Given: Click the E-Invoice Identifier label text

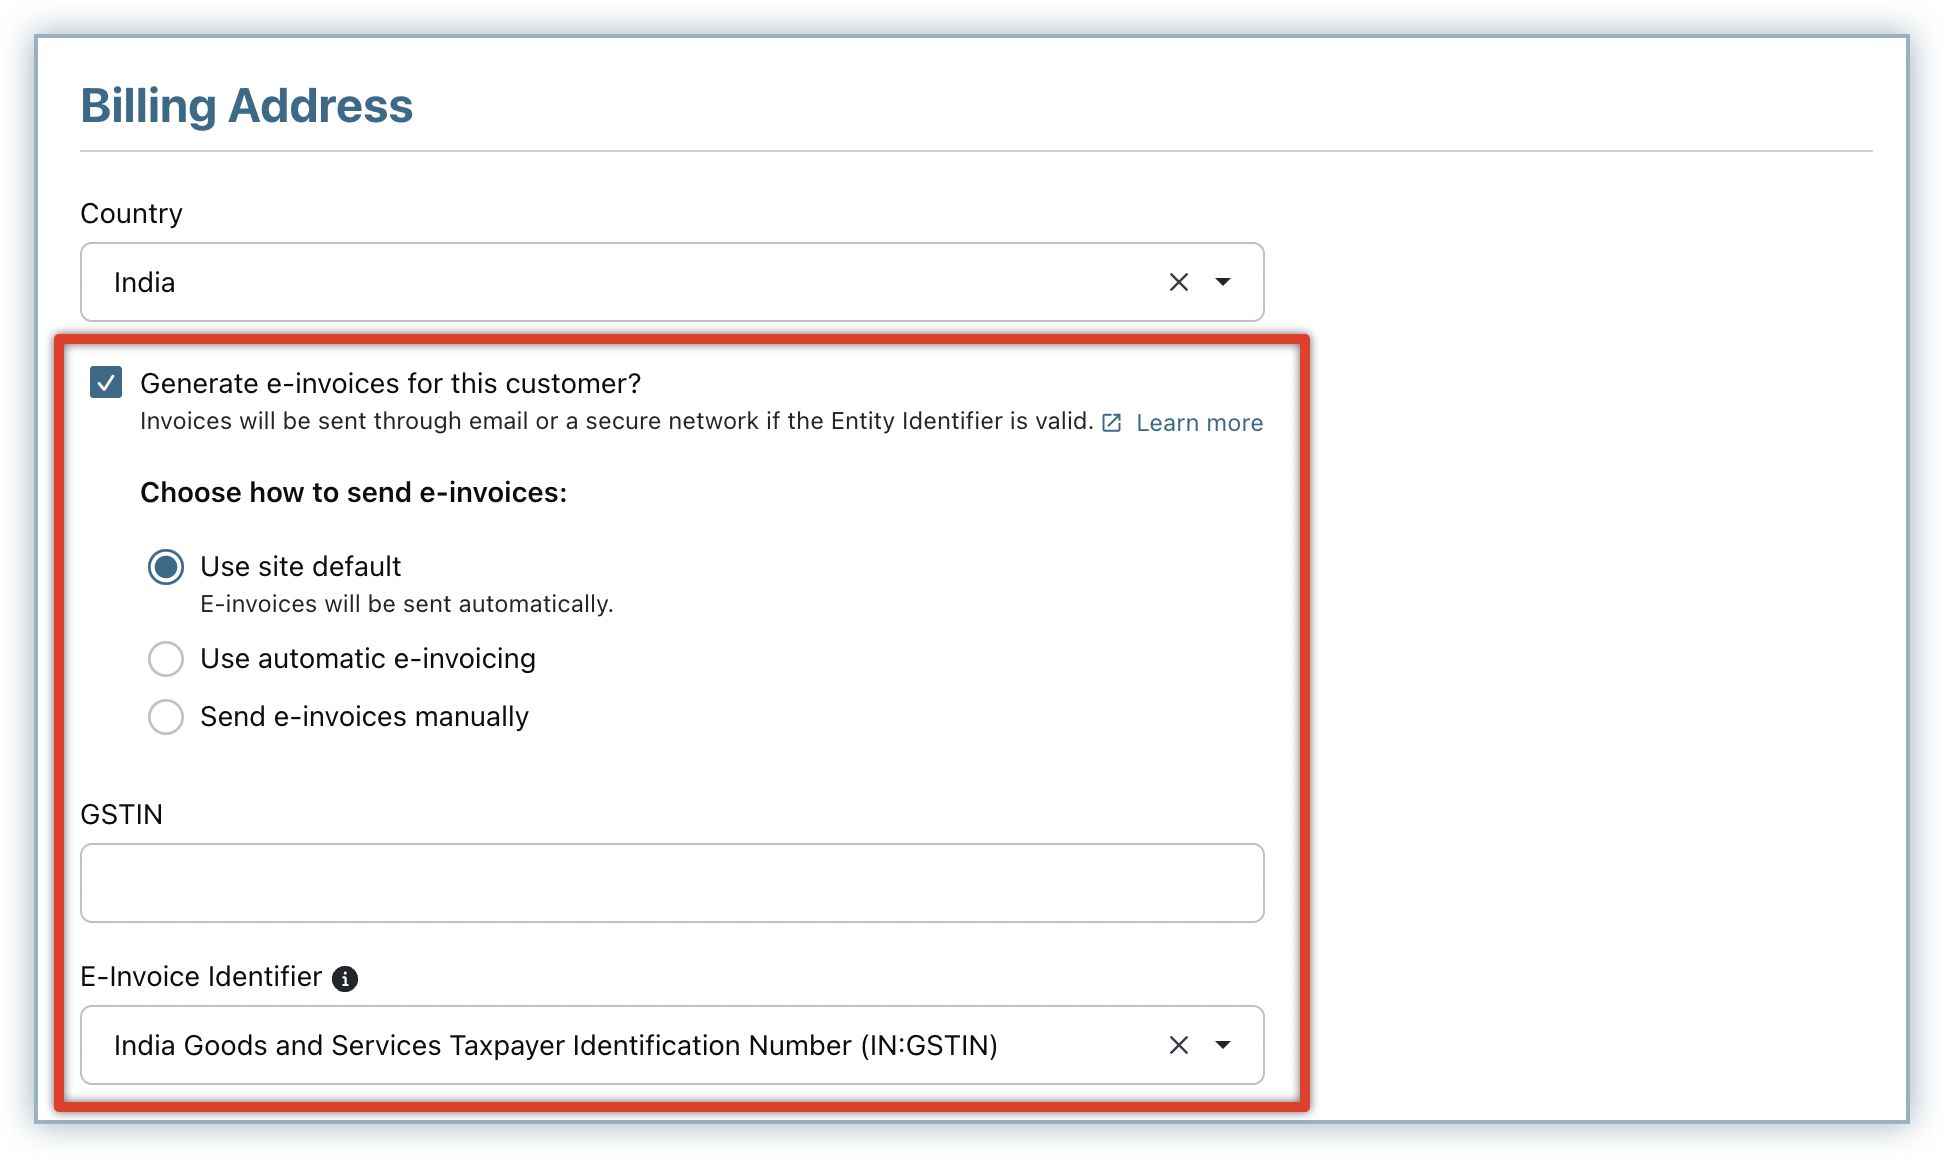Looking at the screenshot, I should click(201, 977).
